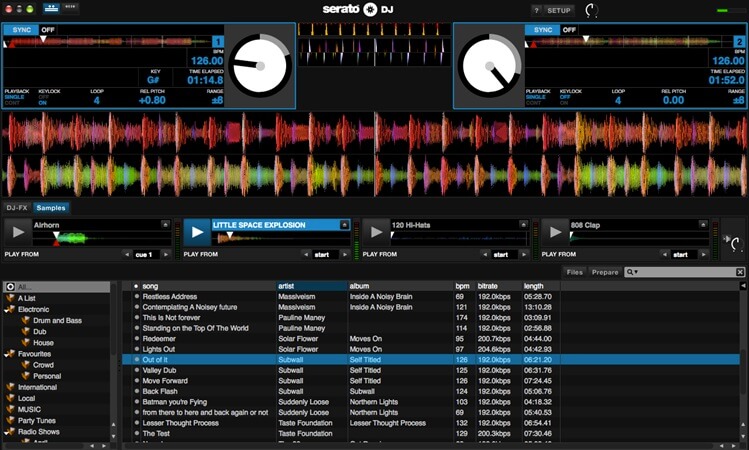Click the sampler output icon at right
749x450 pixels.
point(733,243)
